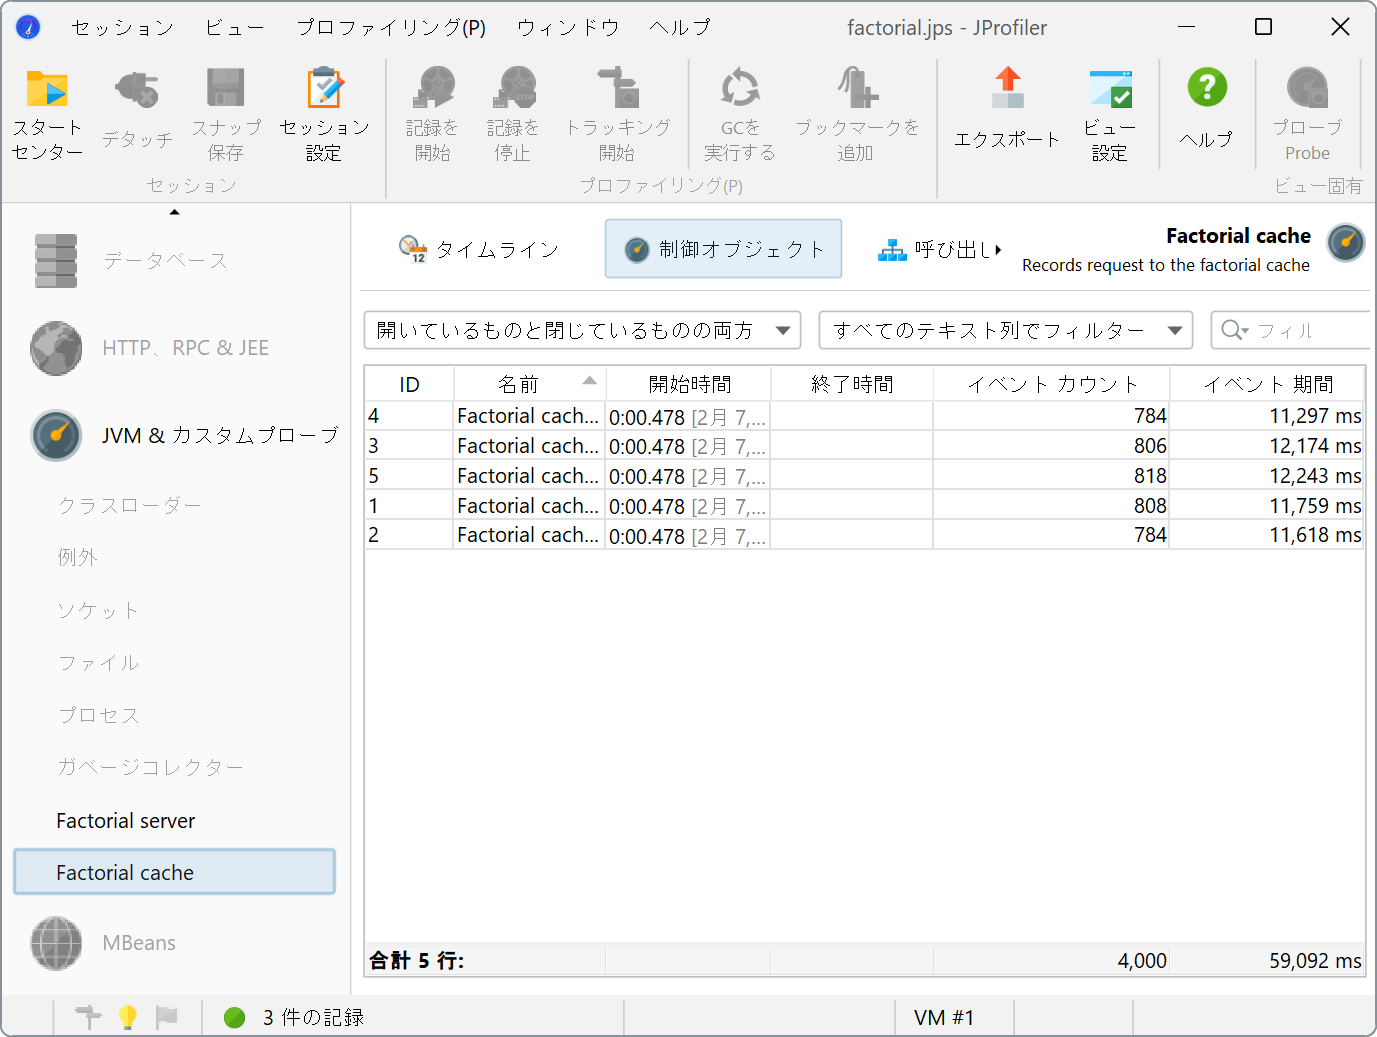Sort by イベント カウント column header
This screenshot has width=1377, height=1037.
tap(1052, 384)
